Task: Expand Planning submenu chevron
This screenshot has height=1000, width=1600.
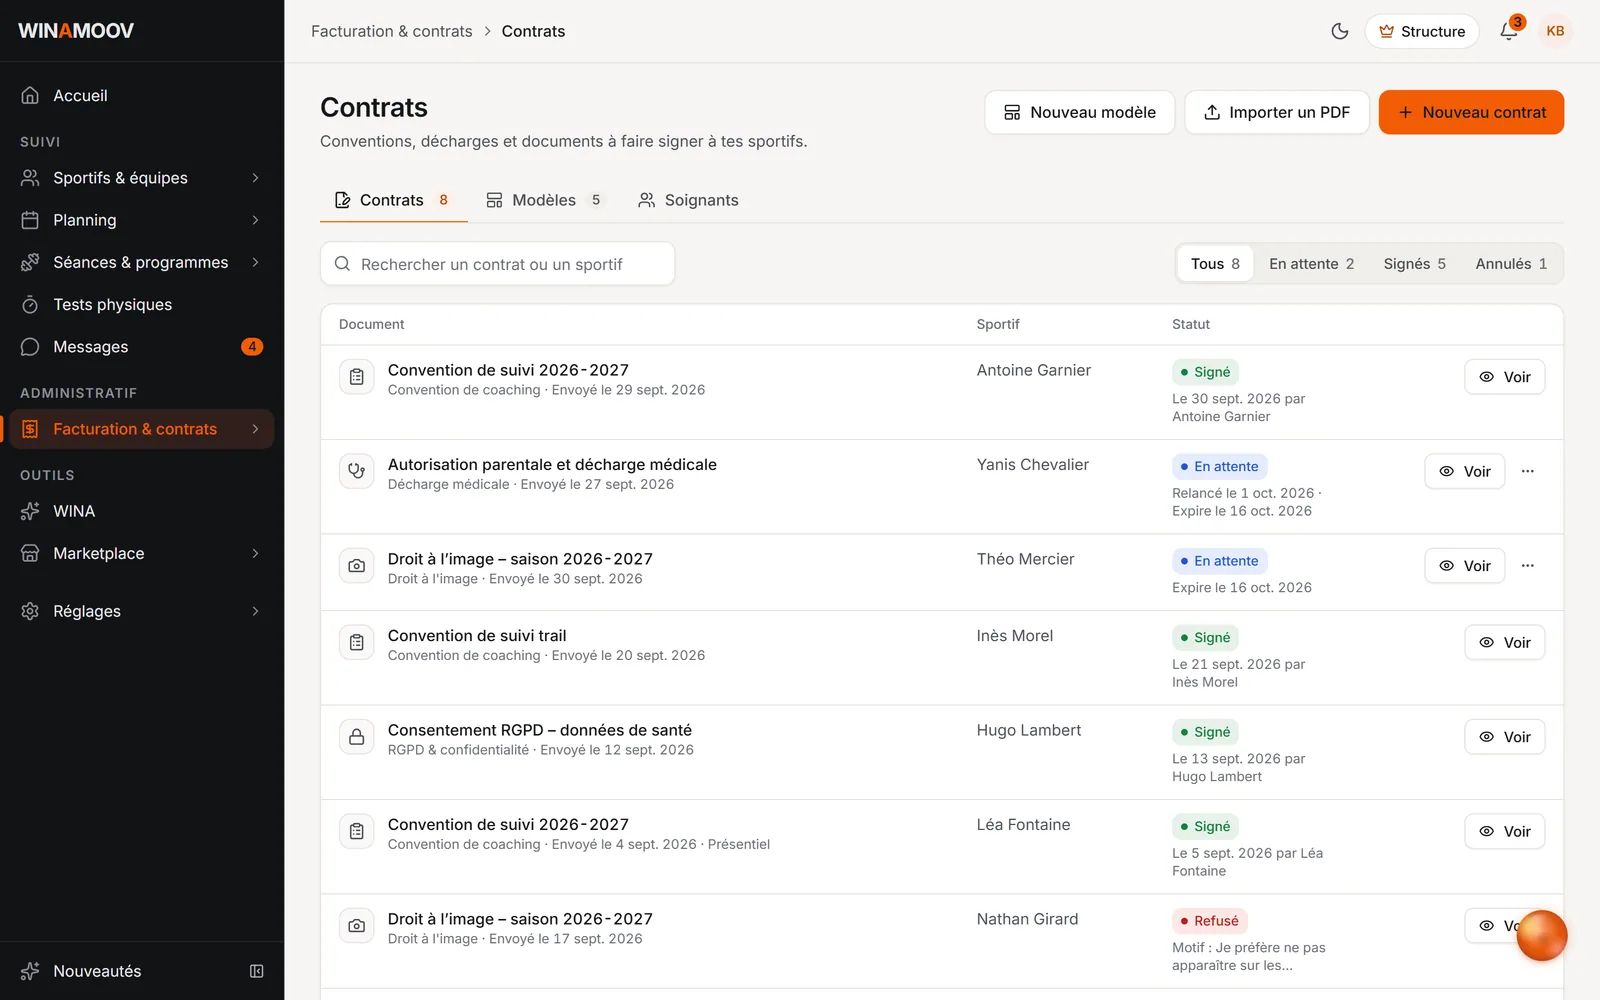Action: [x=256, y=220]
